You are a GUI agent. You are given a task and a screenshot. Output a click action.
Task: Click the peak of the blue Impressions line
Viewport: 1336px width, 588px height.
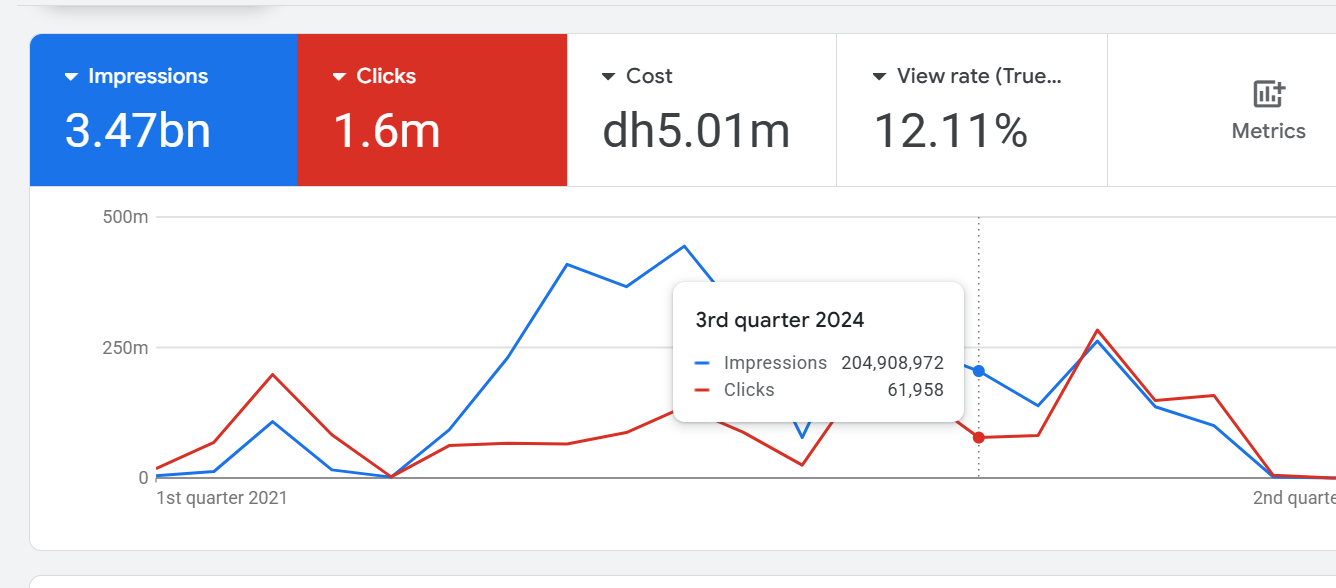pyautogui.click(x=683, y=245)
